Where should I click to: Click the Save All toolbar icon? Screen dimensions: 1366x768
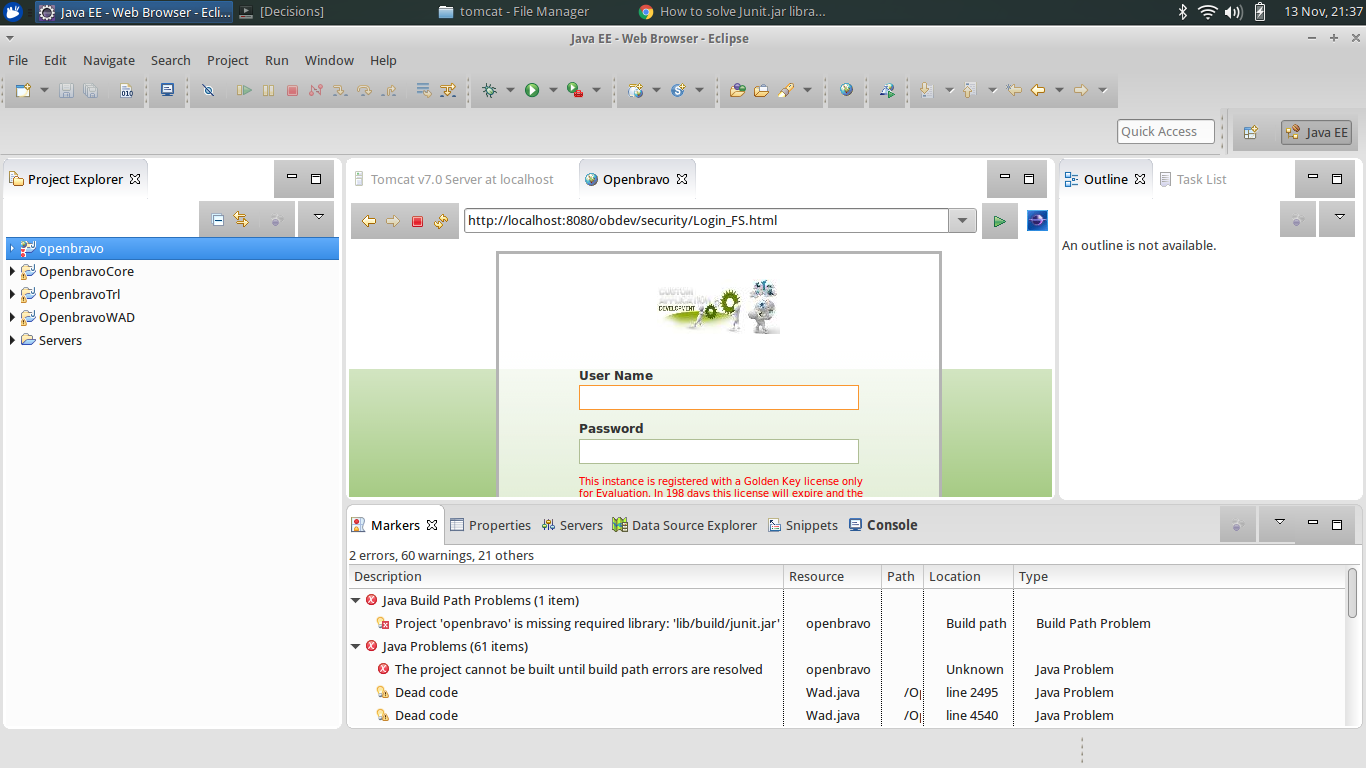(90, 90)
